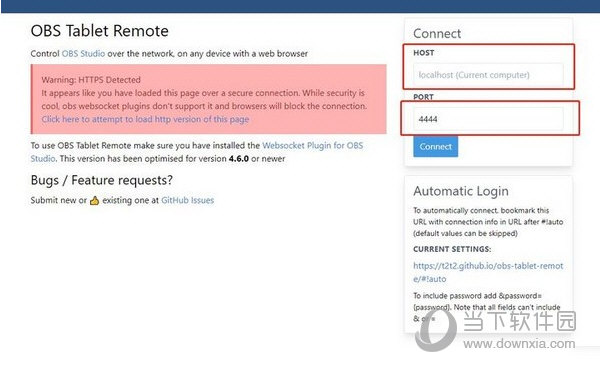Click the Warning: HTTPS Detected text

(x=91, y=80)
